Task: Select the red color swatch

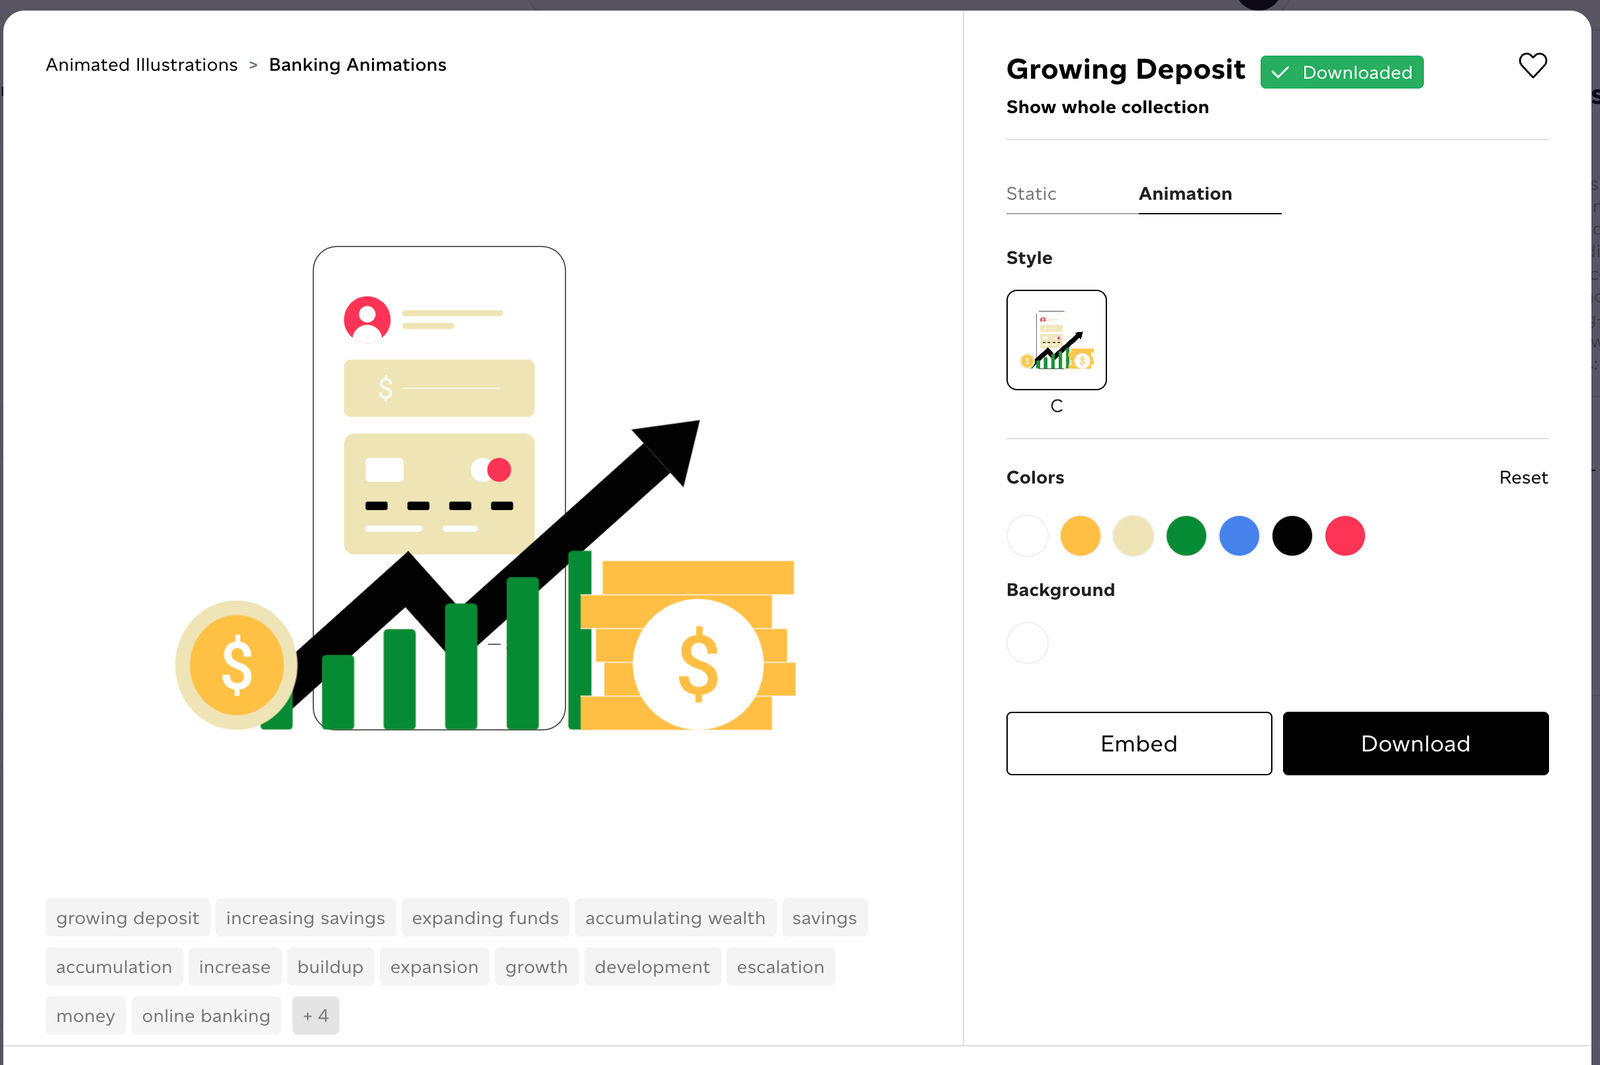Action: click(x=1345, y=536)
